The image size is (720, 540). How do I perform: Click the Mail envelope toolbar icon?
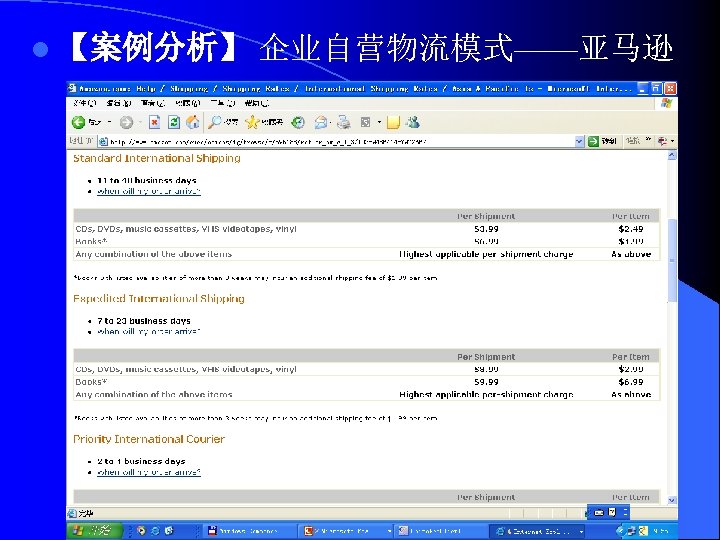[x=321, y=122]
